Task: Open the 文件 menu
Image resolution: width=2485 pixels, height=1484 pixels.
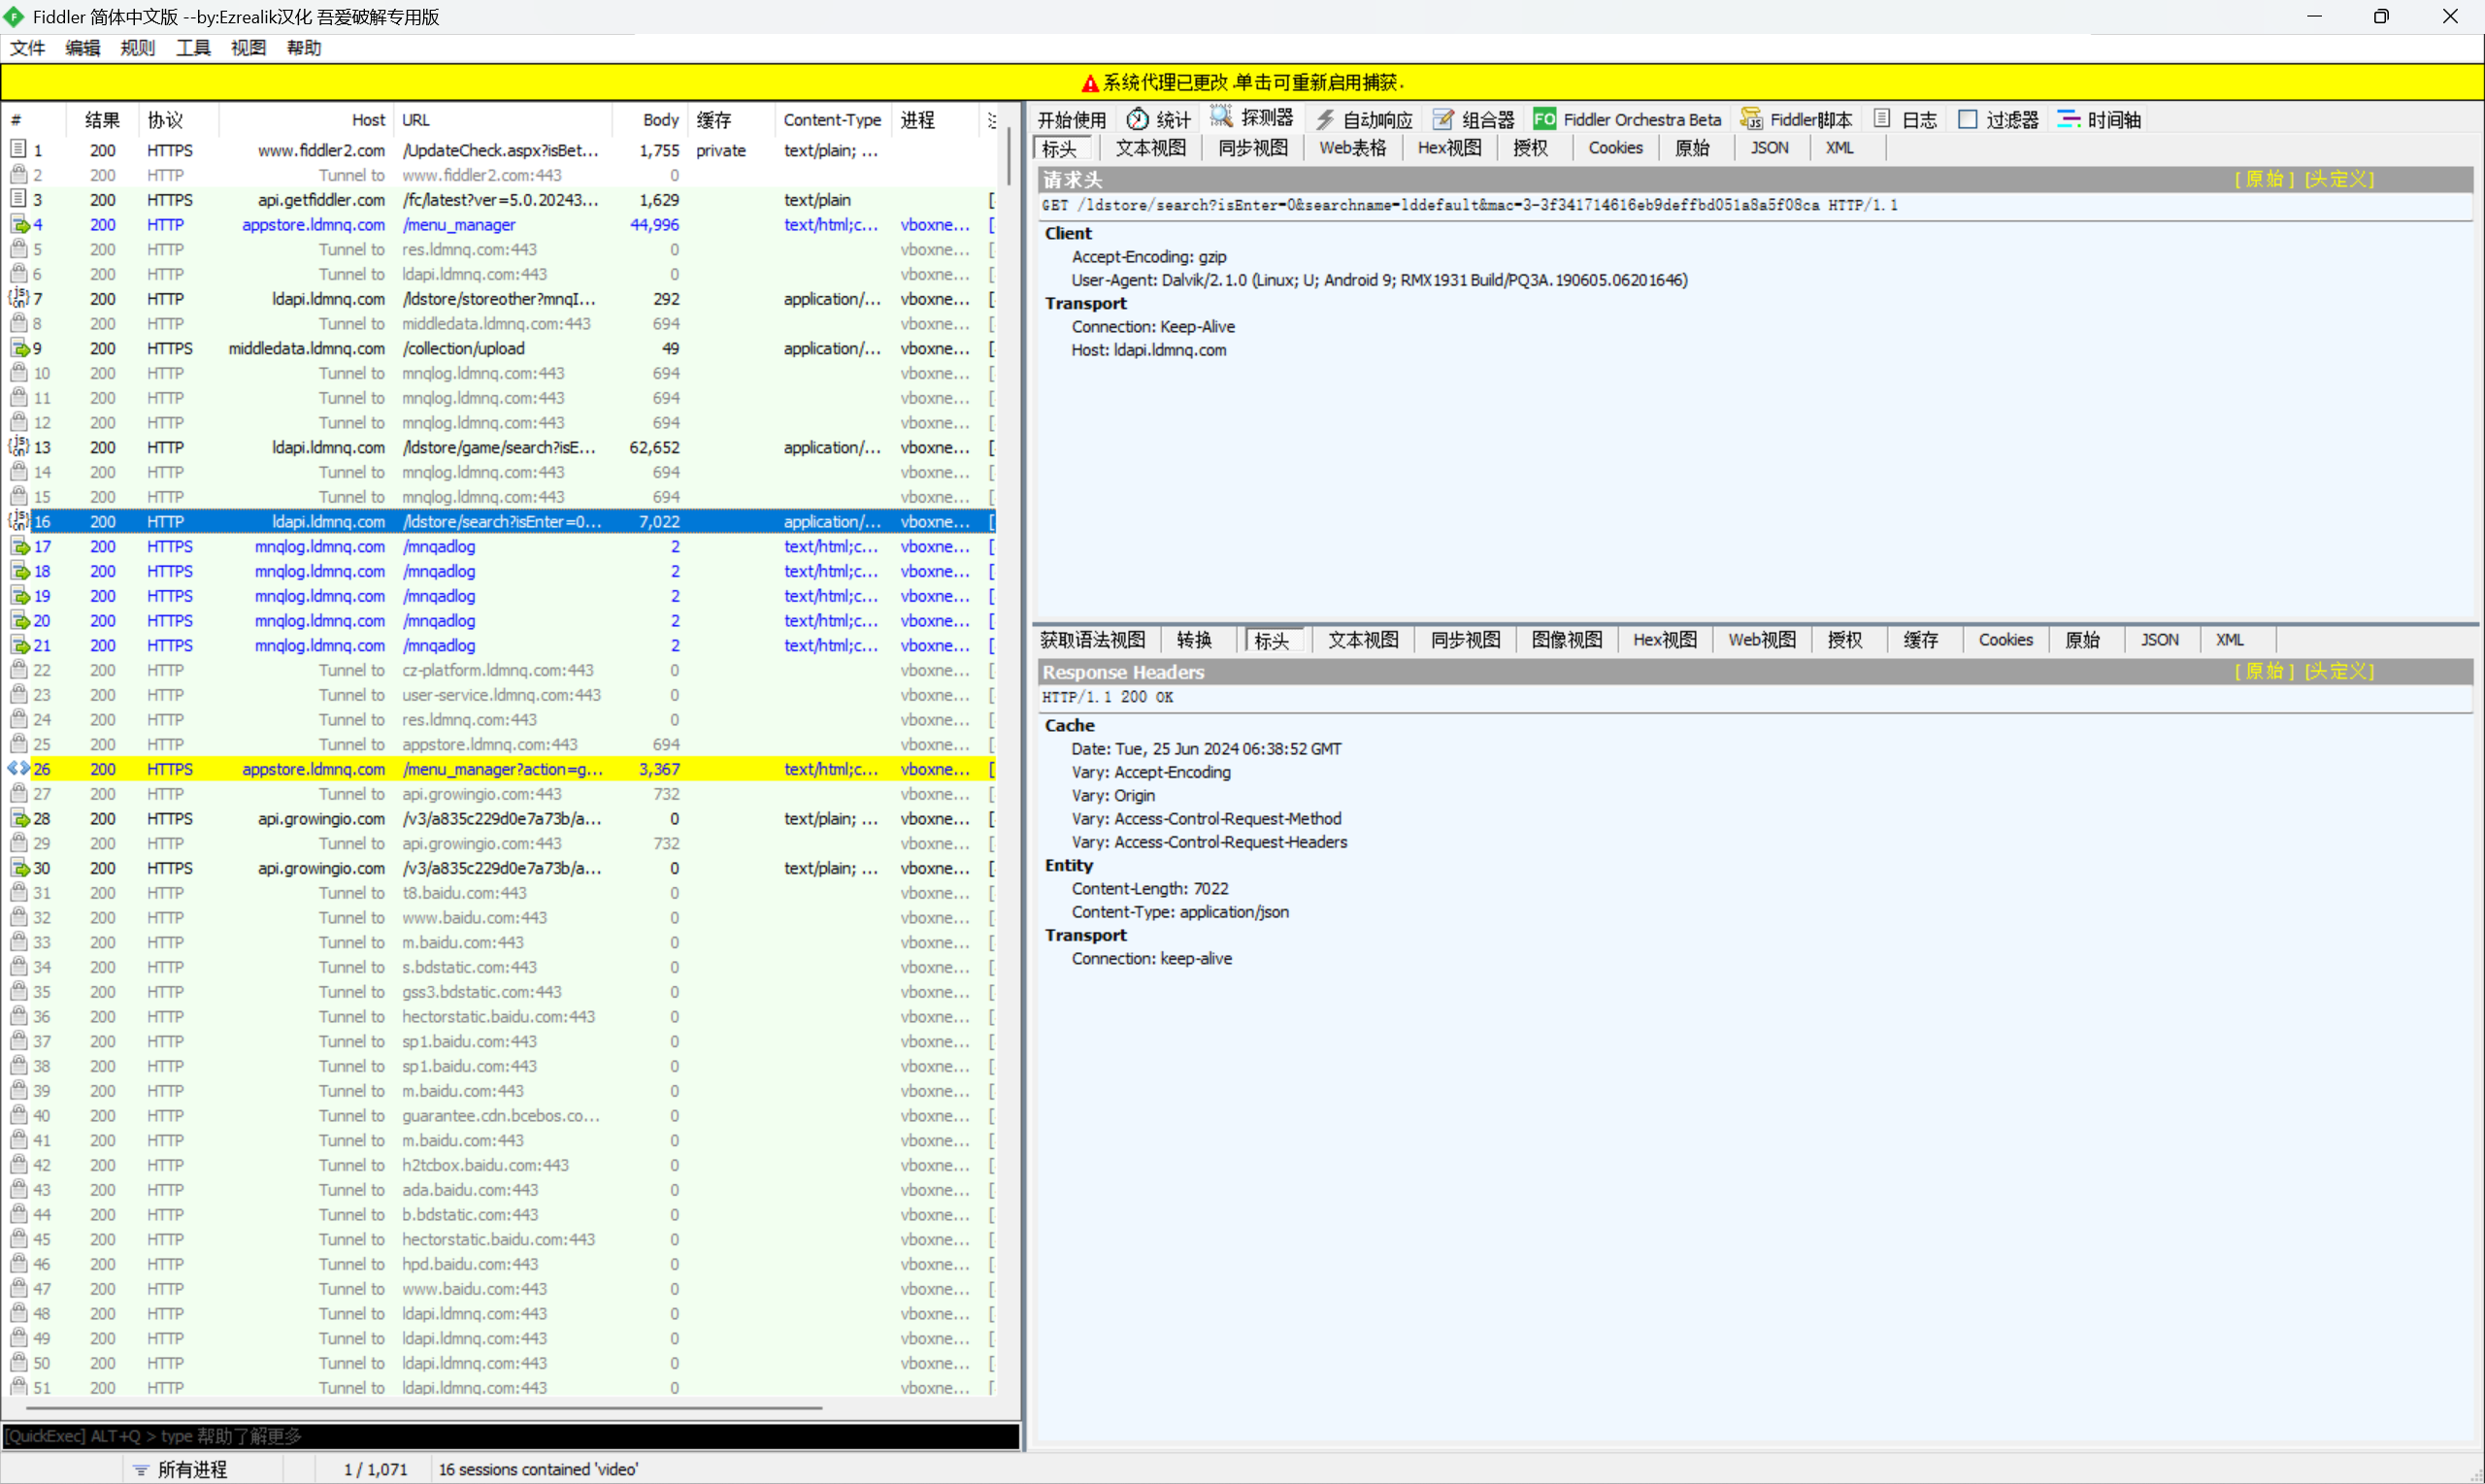Action: [27, 48]
